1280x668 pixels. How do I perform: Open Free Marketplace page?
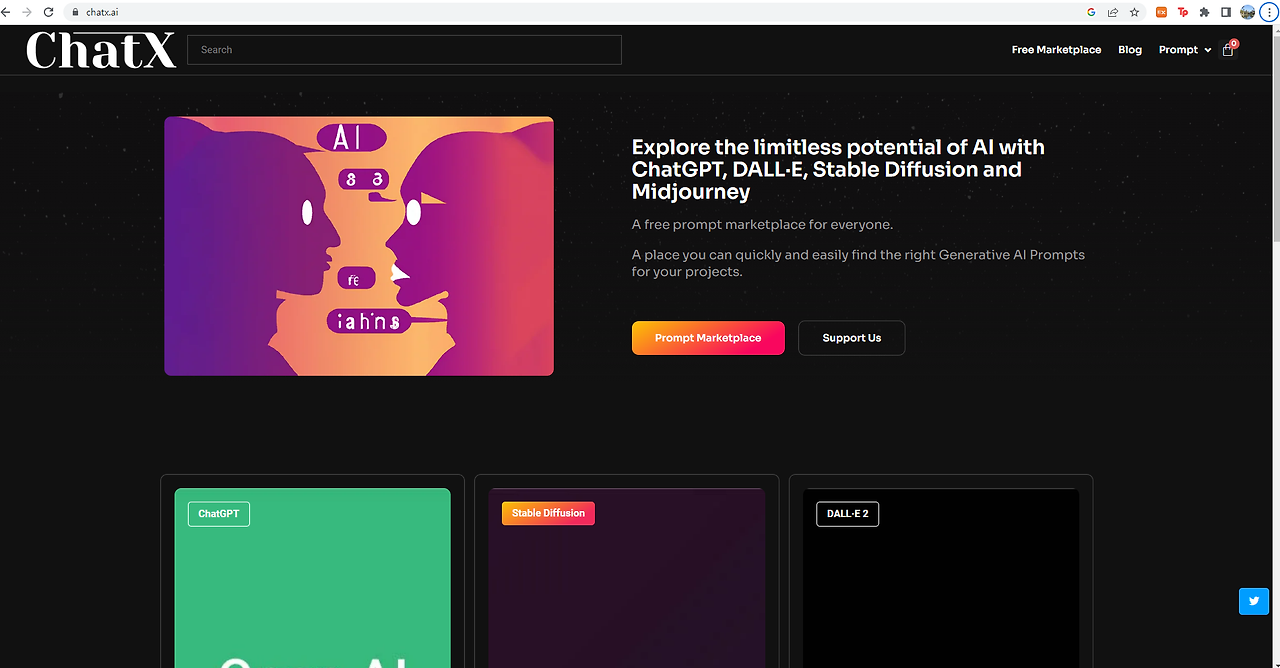(x=1056, y=50)
